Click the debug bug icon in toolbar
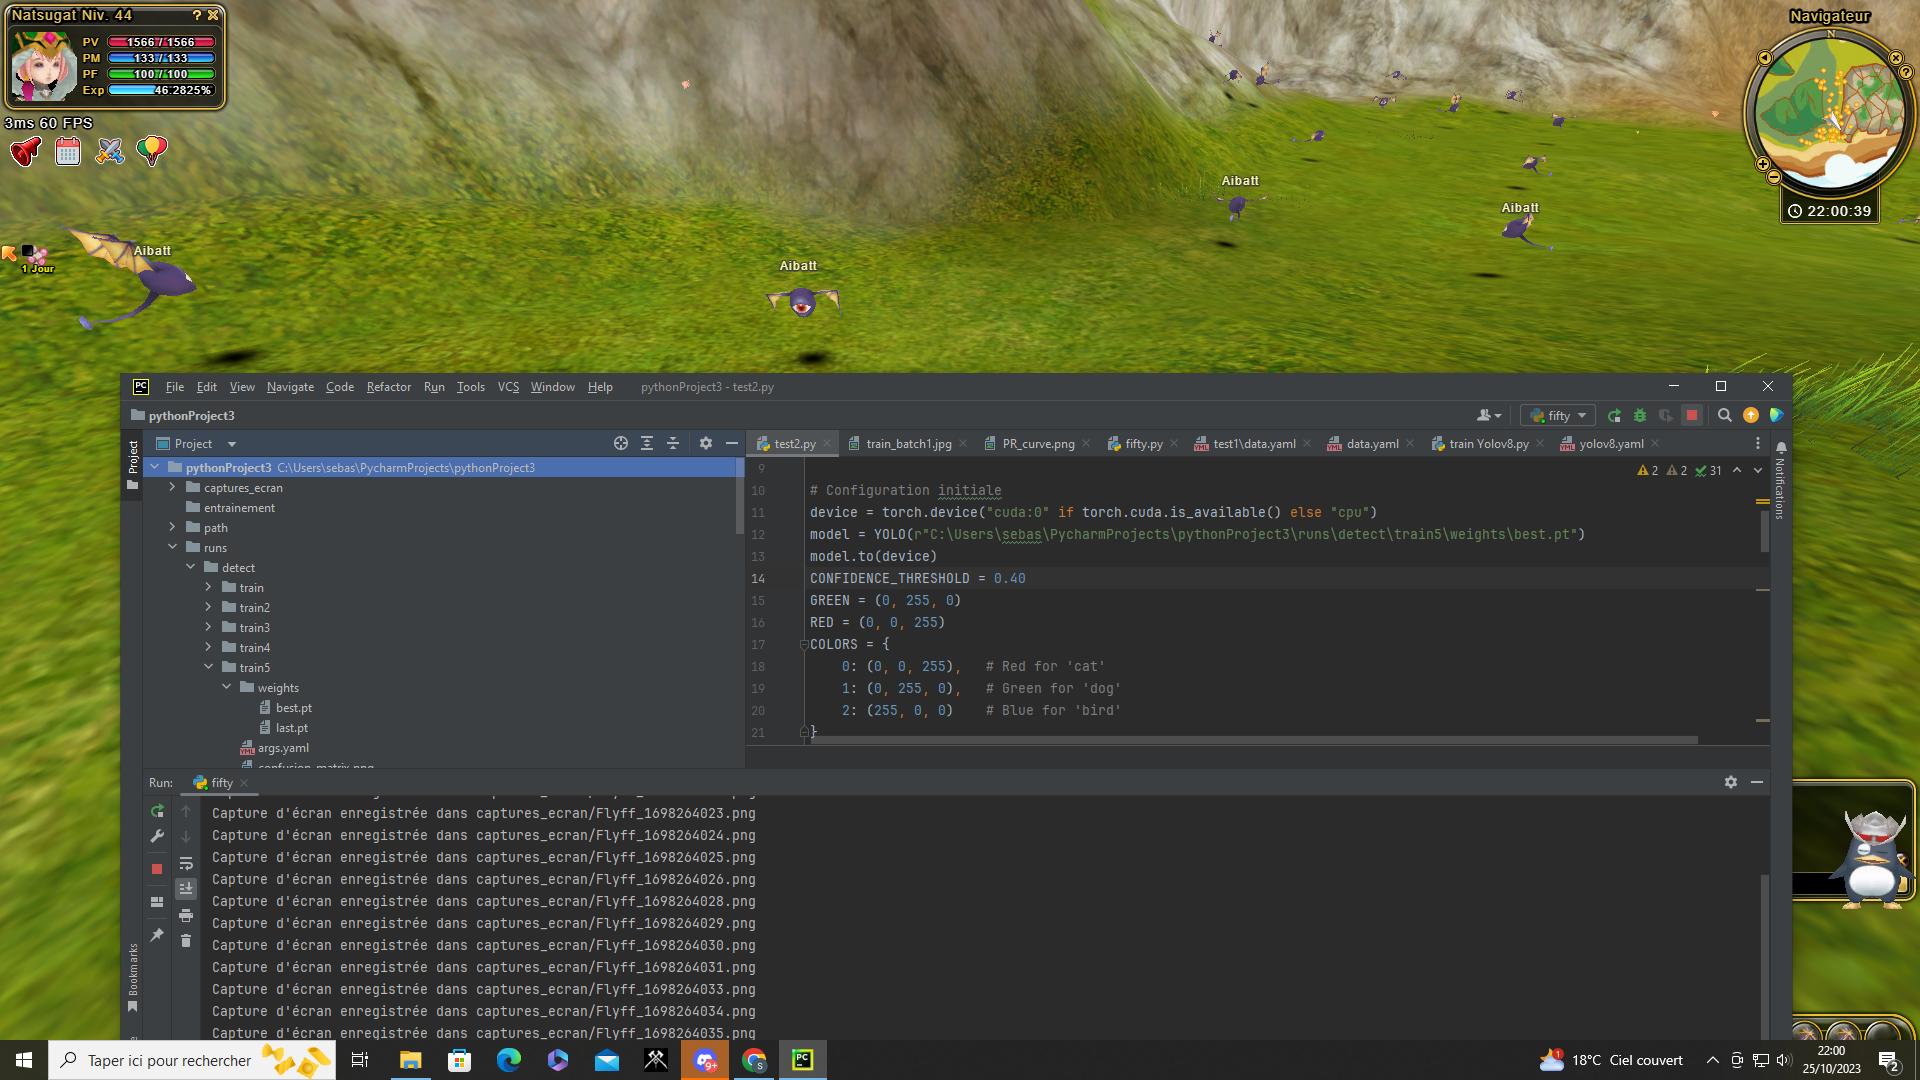This screenshot has height=1080, width=1920. (1640, 416)
